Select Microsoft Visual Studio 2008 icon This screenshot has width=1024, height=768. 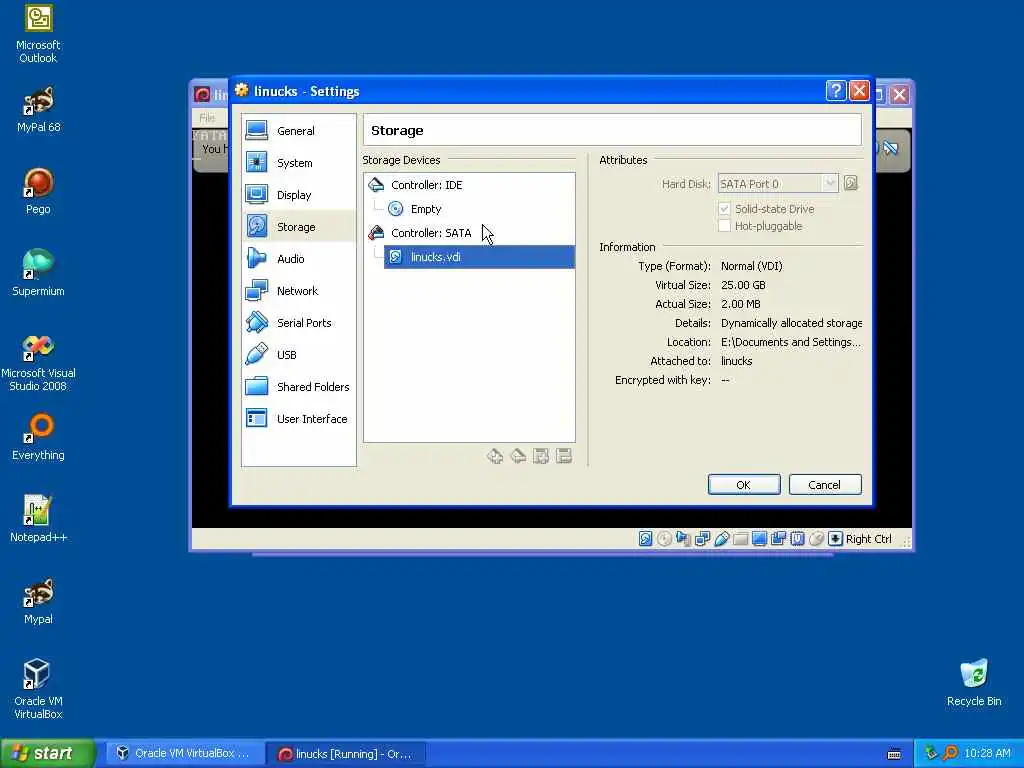click(x=38, y=363)
